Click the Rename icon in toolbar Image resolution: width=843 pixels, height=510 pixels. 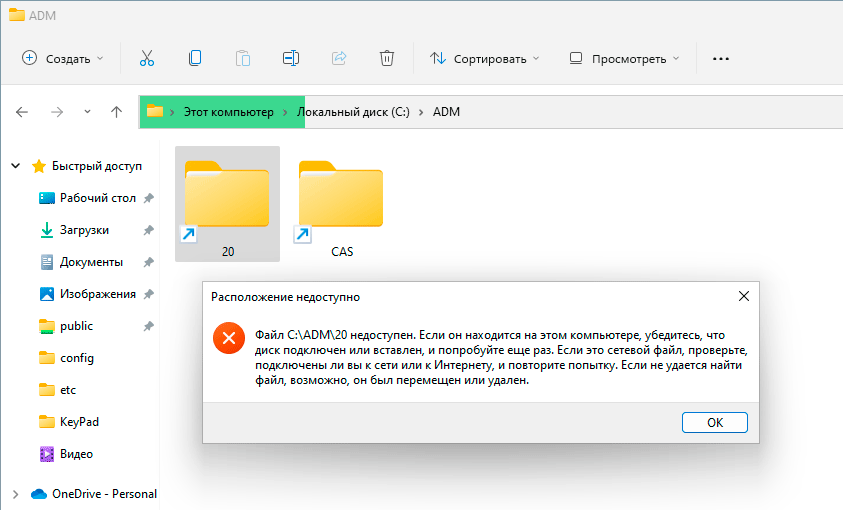tap(291, 58)
